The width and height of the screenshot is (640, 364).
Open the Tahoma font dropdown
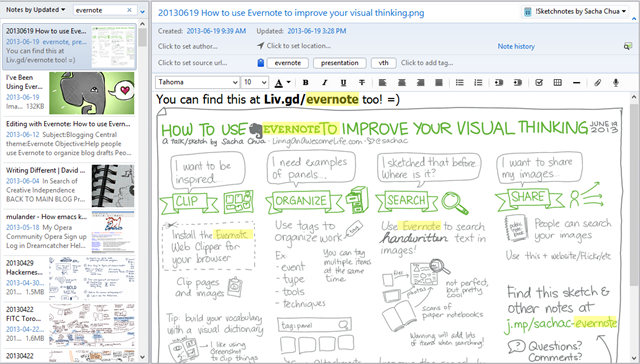pos(197,82)
